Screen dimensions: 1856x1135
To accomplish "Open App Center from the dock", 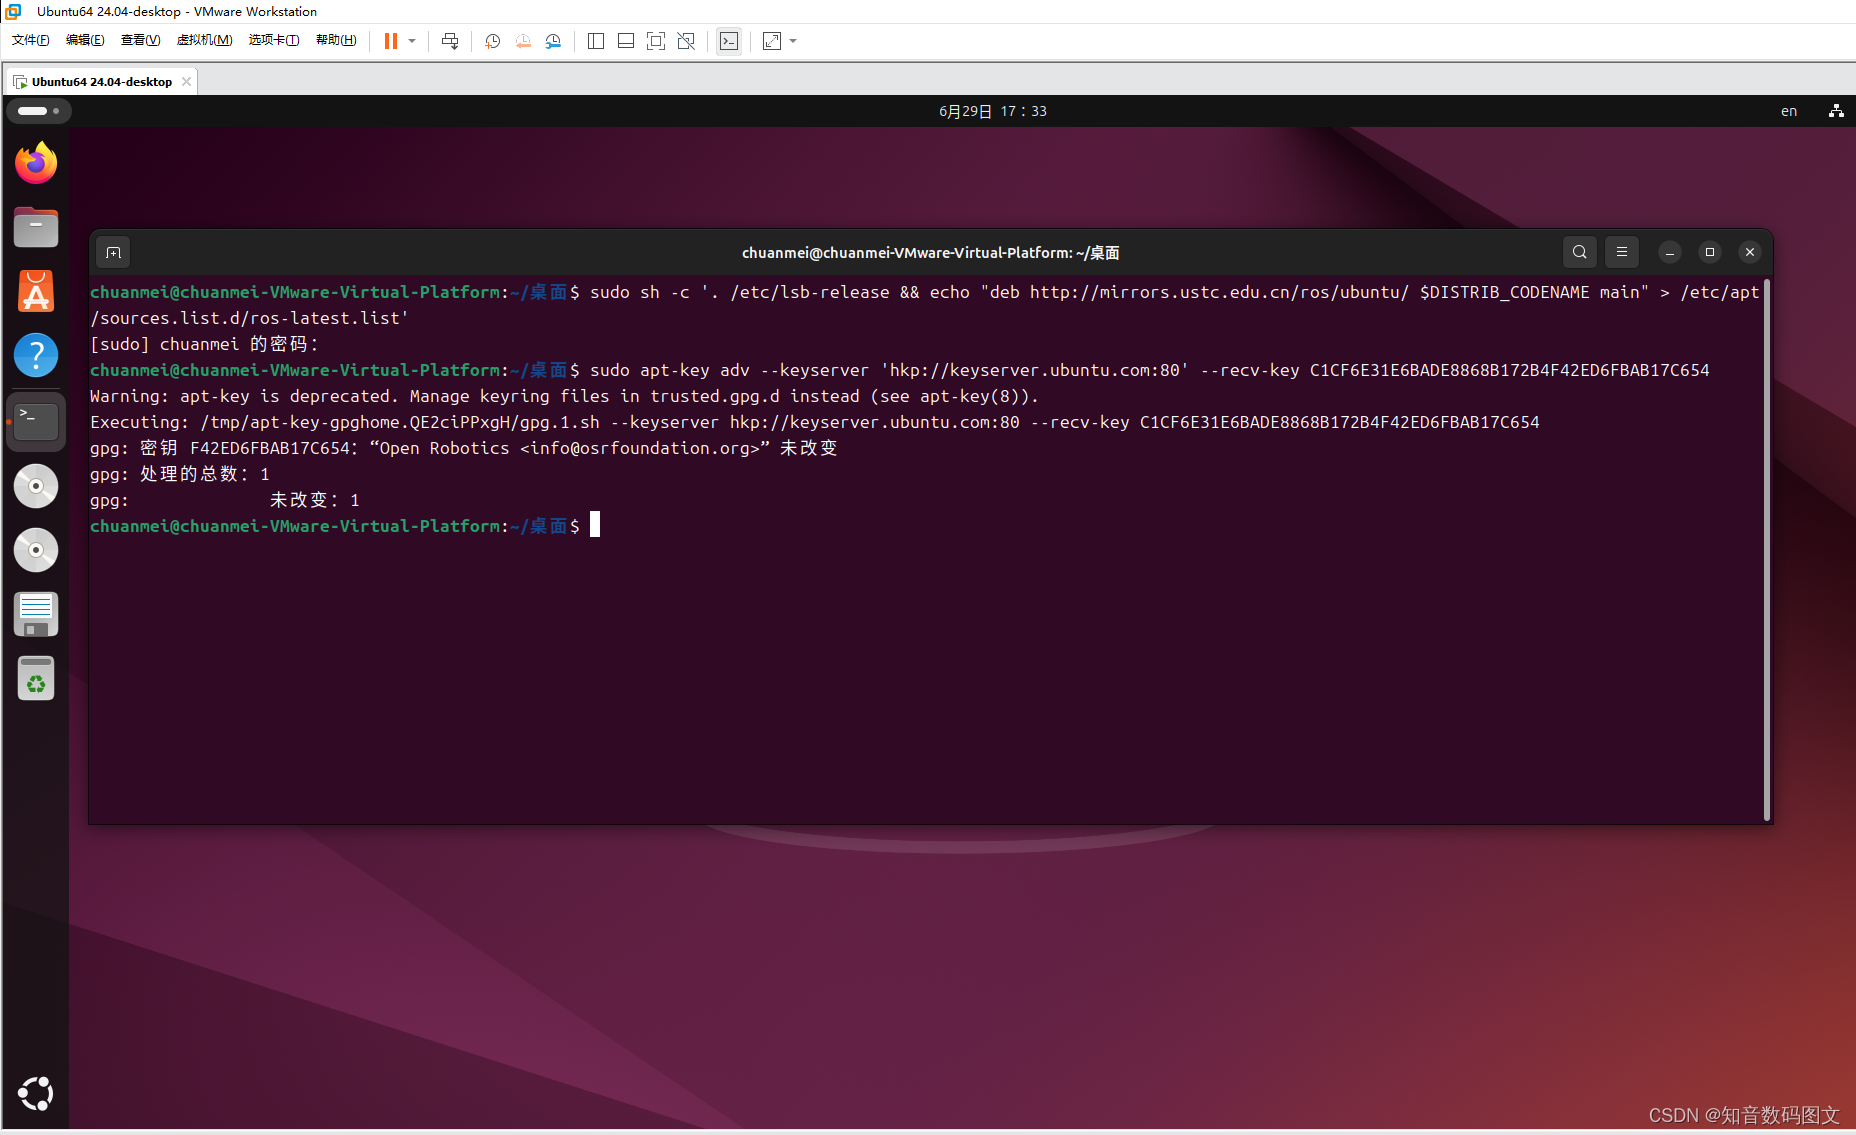I will point(36,291).
